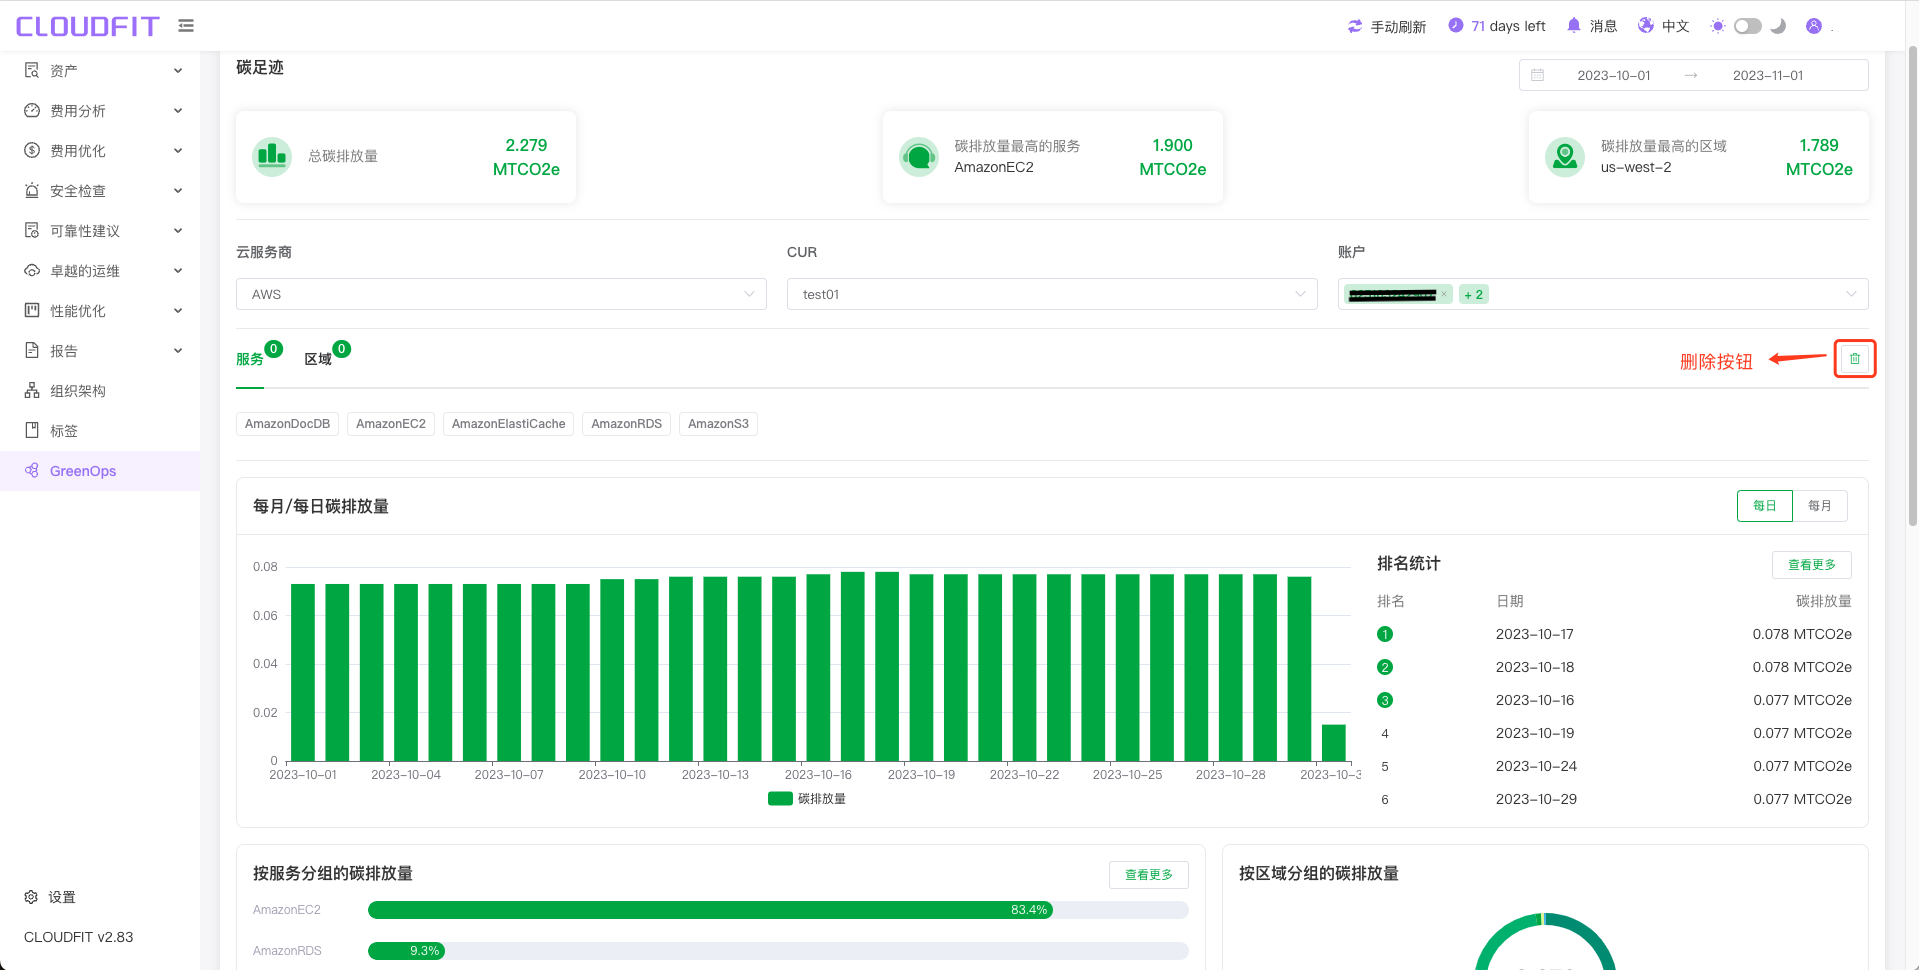1919x970 pixels.
Task: Select 每月 monthly view
Action: coord(1820,506)
